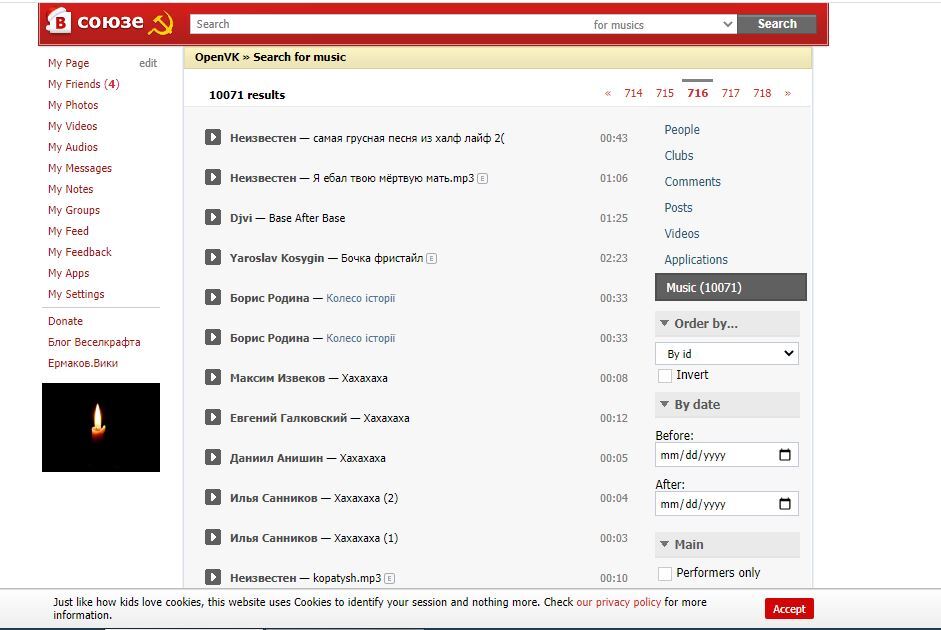941x630 pixels.
Task: Play Максим Извеков Хахахаха track
Action: (x=212, y=377)
